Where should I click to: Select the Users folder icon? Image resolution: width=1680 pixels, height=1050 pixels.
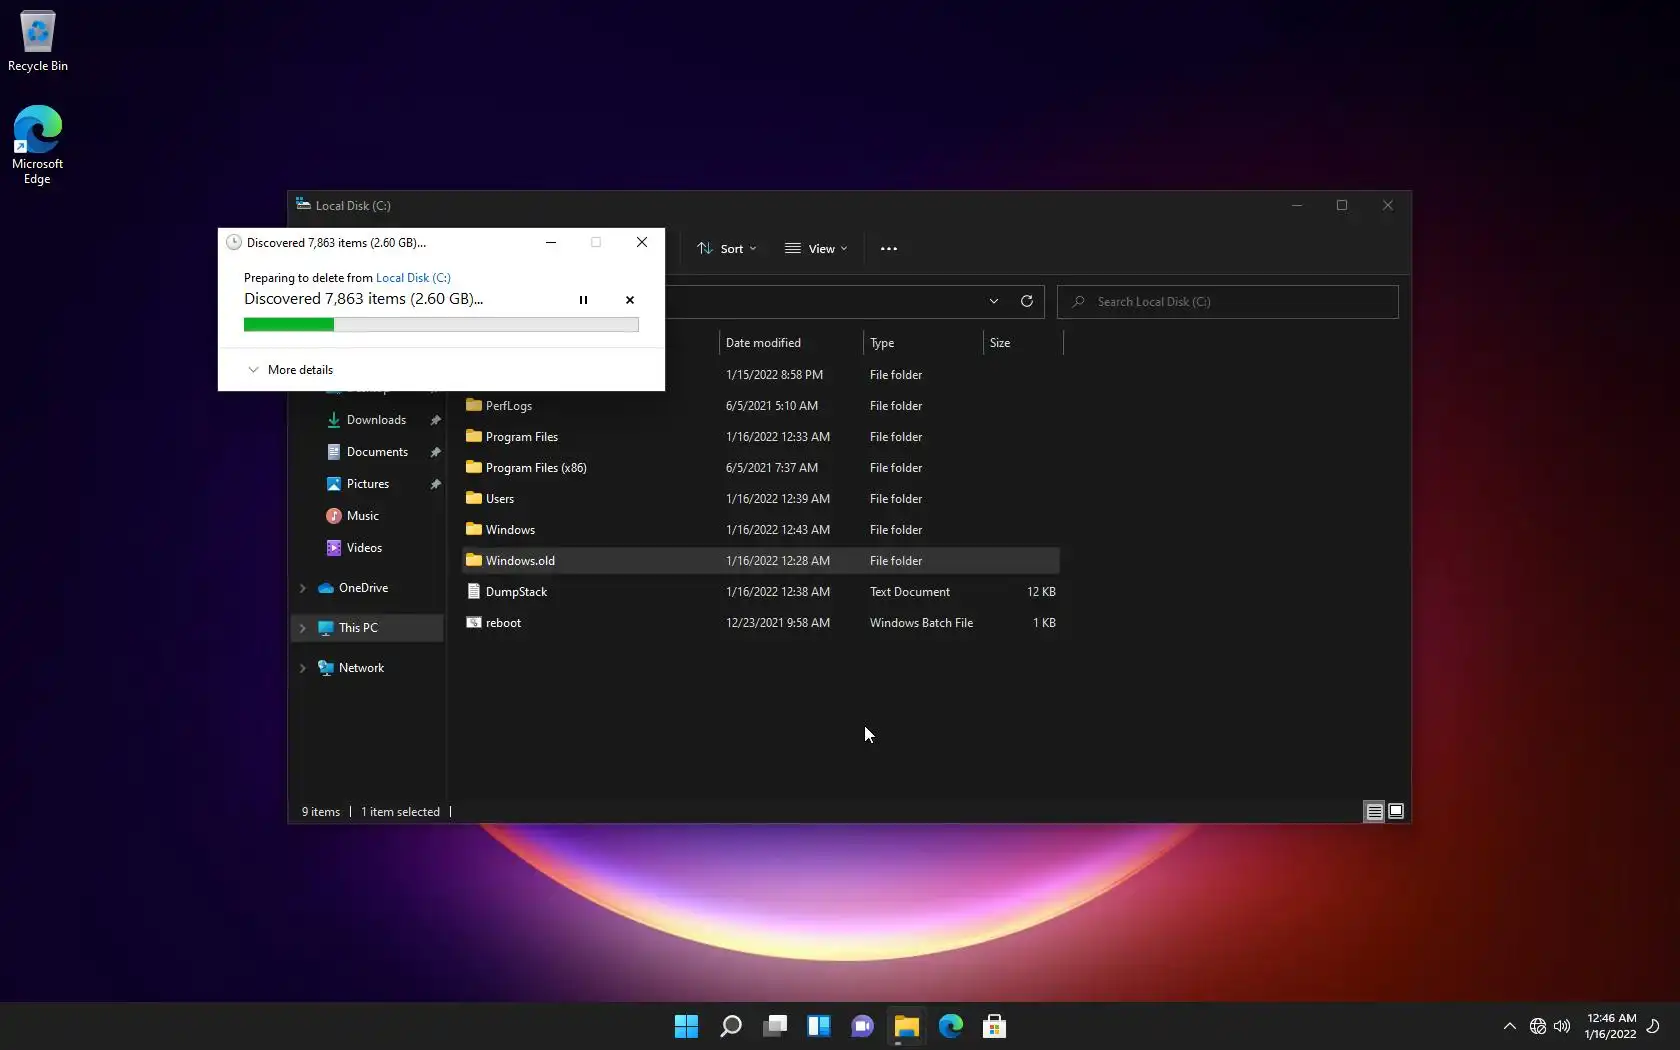point(474,499)
